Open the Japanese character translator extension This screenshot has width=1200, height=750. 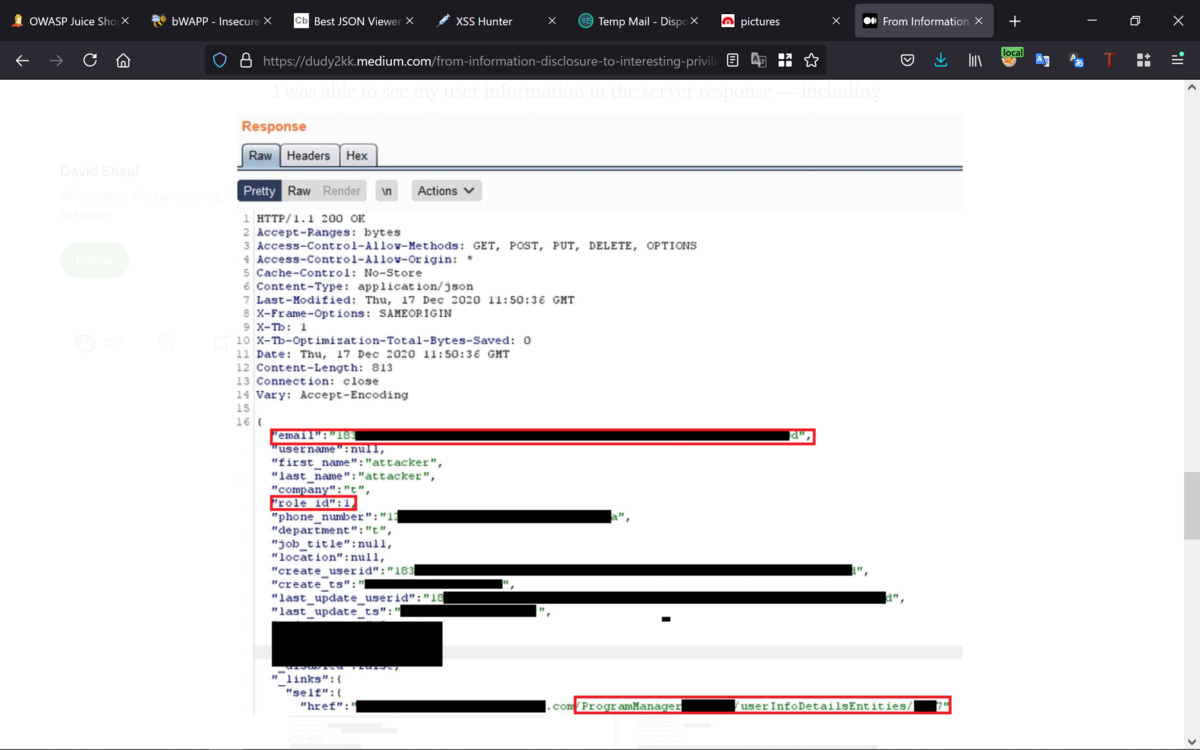tap(1076, 61)
